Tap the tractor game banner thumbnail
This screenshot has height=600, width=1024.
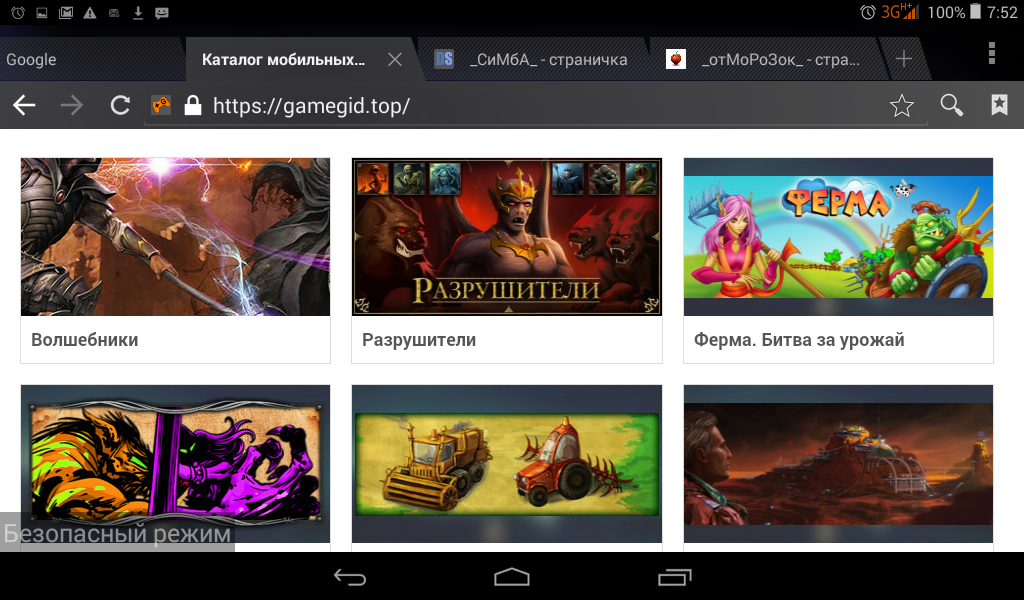[507, 465]
